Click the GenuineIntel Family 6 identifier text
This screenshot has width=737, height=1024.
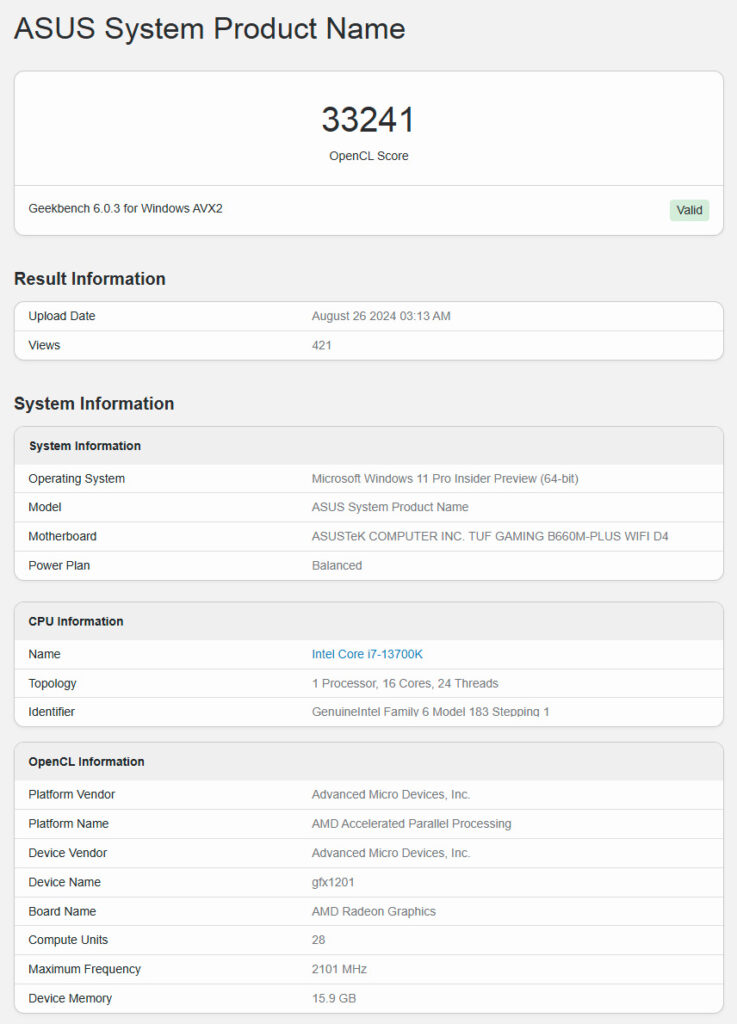430,711
